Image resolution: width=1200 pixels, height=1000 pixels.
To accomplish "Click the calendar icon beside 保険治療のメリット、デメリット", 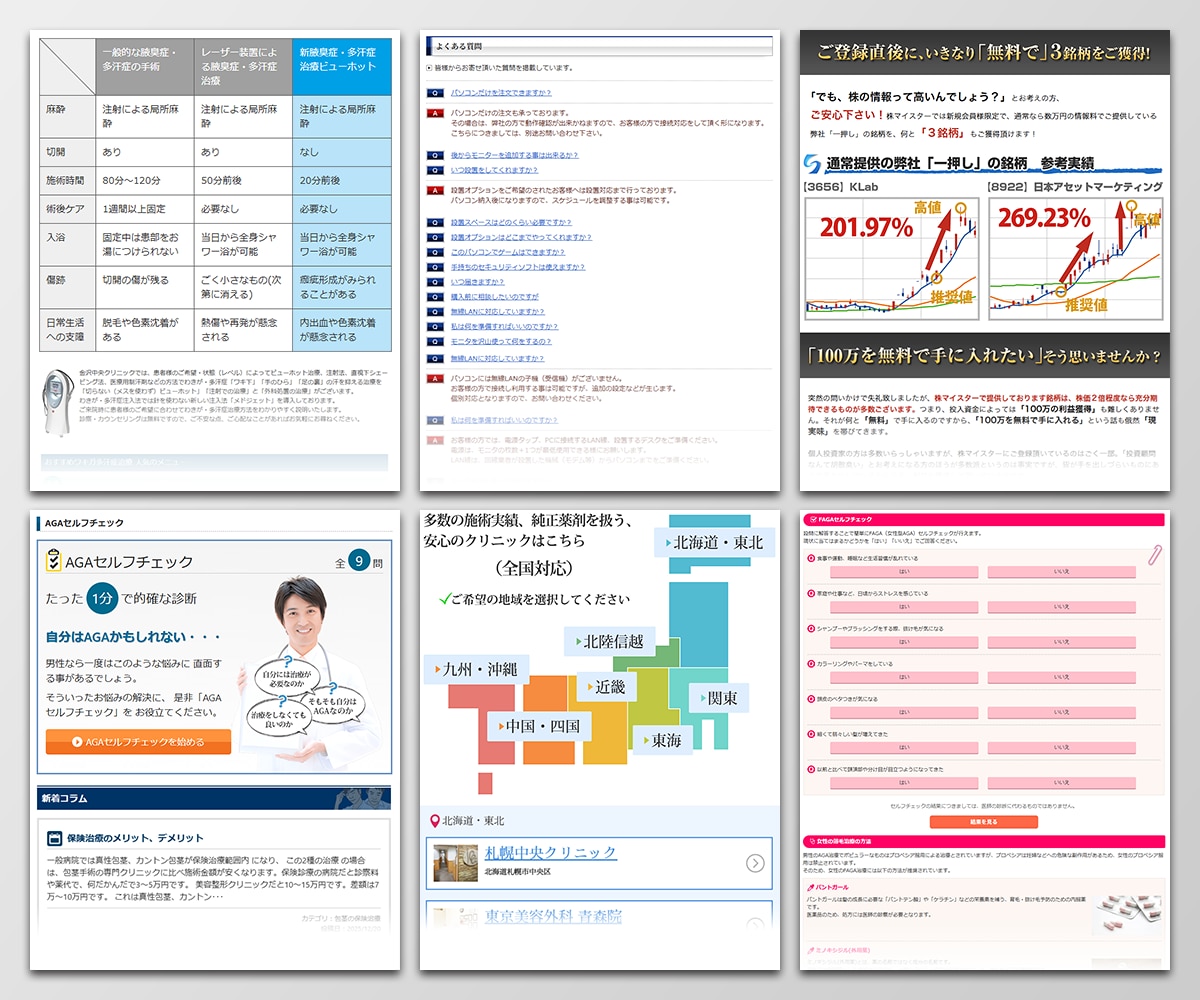I will [55, 838].
